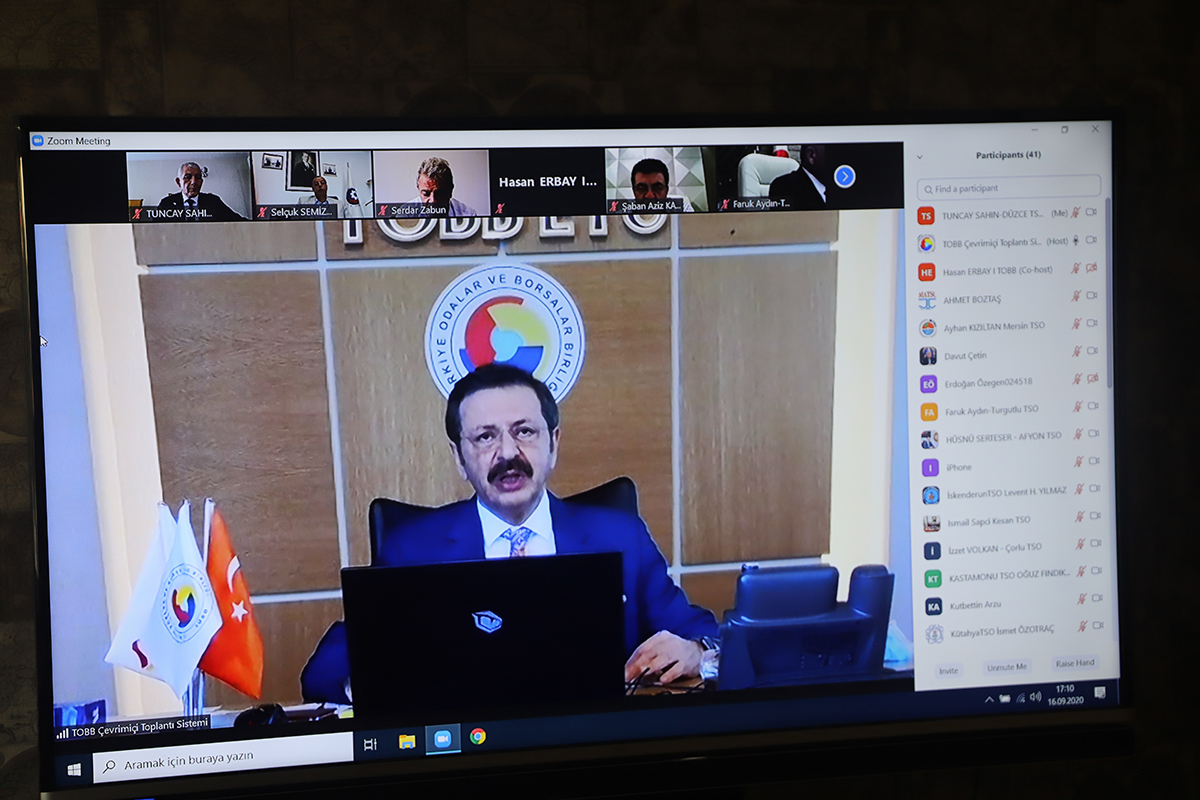This screenshot has width=1200, height=800.
Task: Click the Invite button
Action: 948,670
